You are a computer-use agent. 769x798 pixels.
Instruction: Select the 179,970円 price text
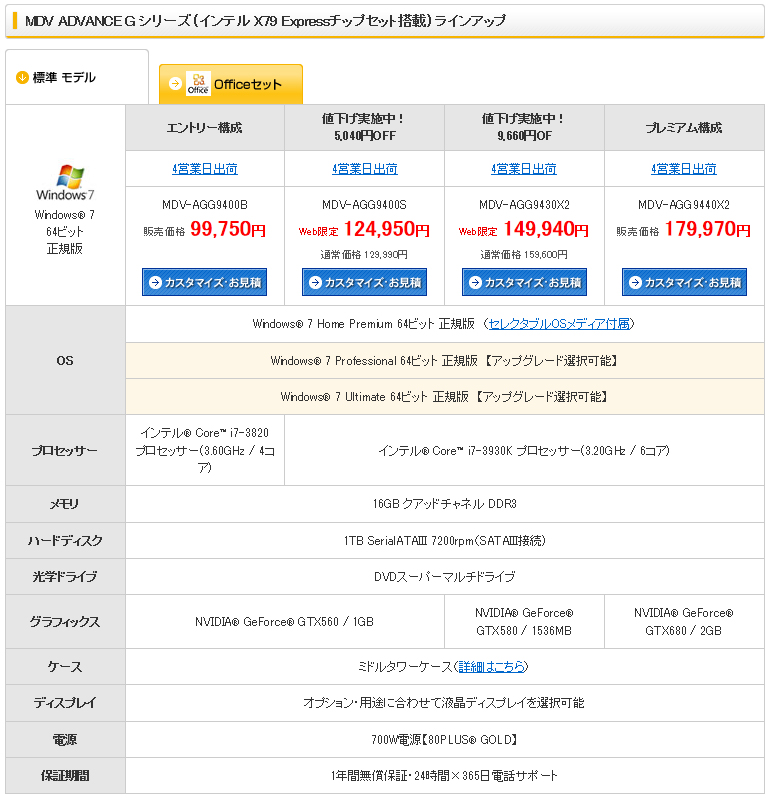point(707,230)
